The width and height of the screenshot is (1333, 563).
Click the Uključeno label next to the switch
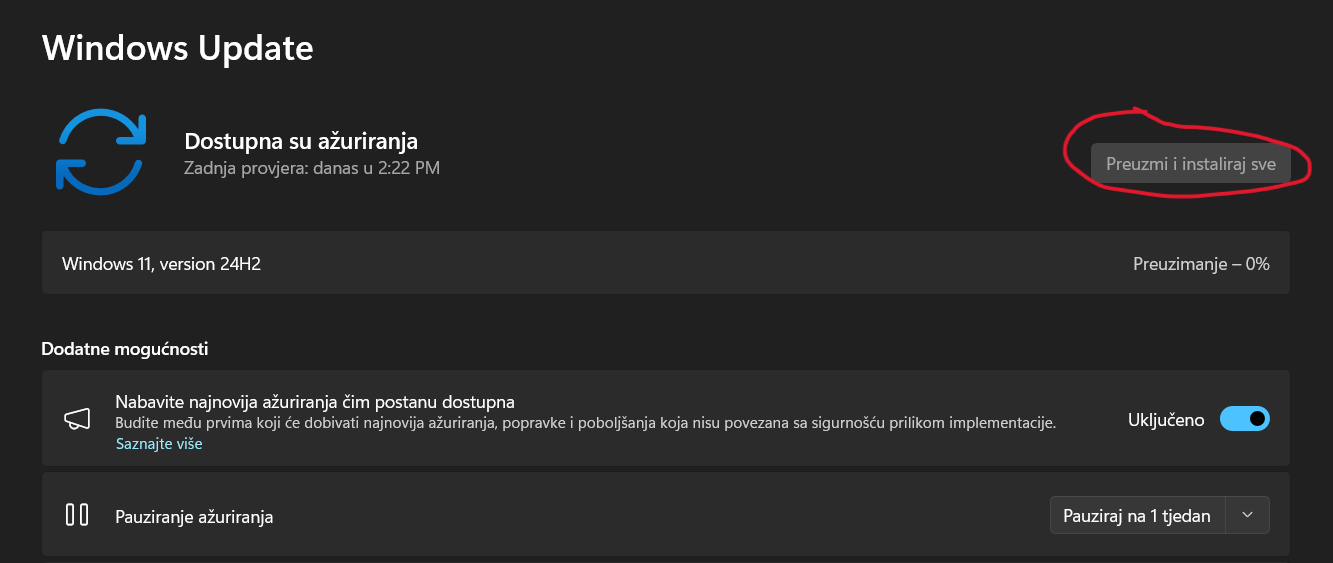(1166, 420)
